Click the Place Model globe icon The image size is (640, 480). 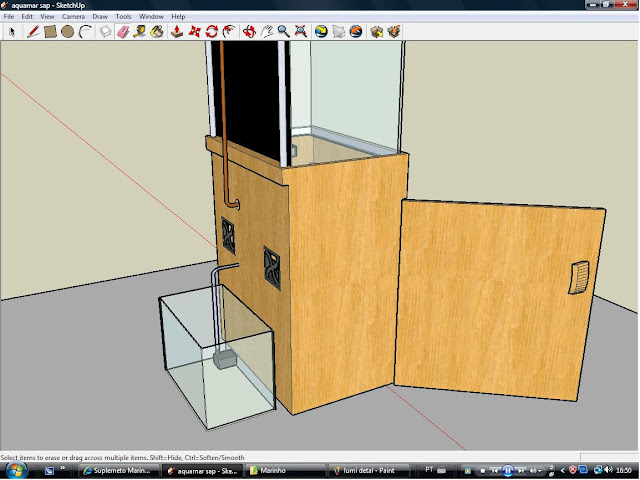(x=356, y=31)
